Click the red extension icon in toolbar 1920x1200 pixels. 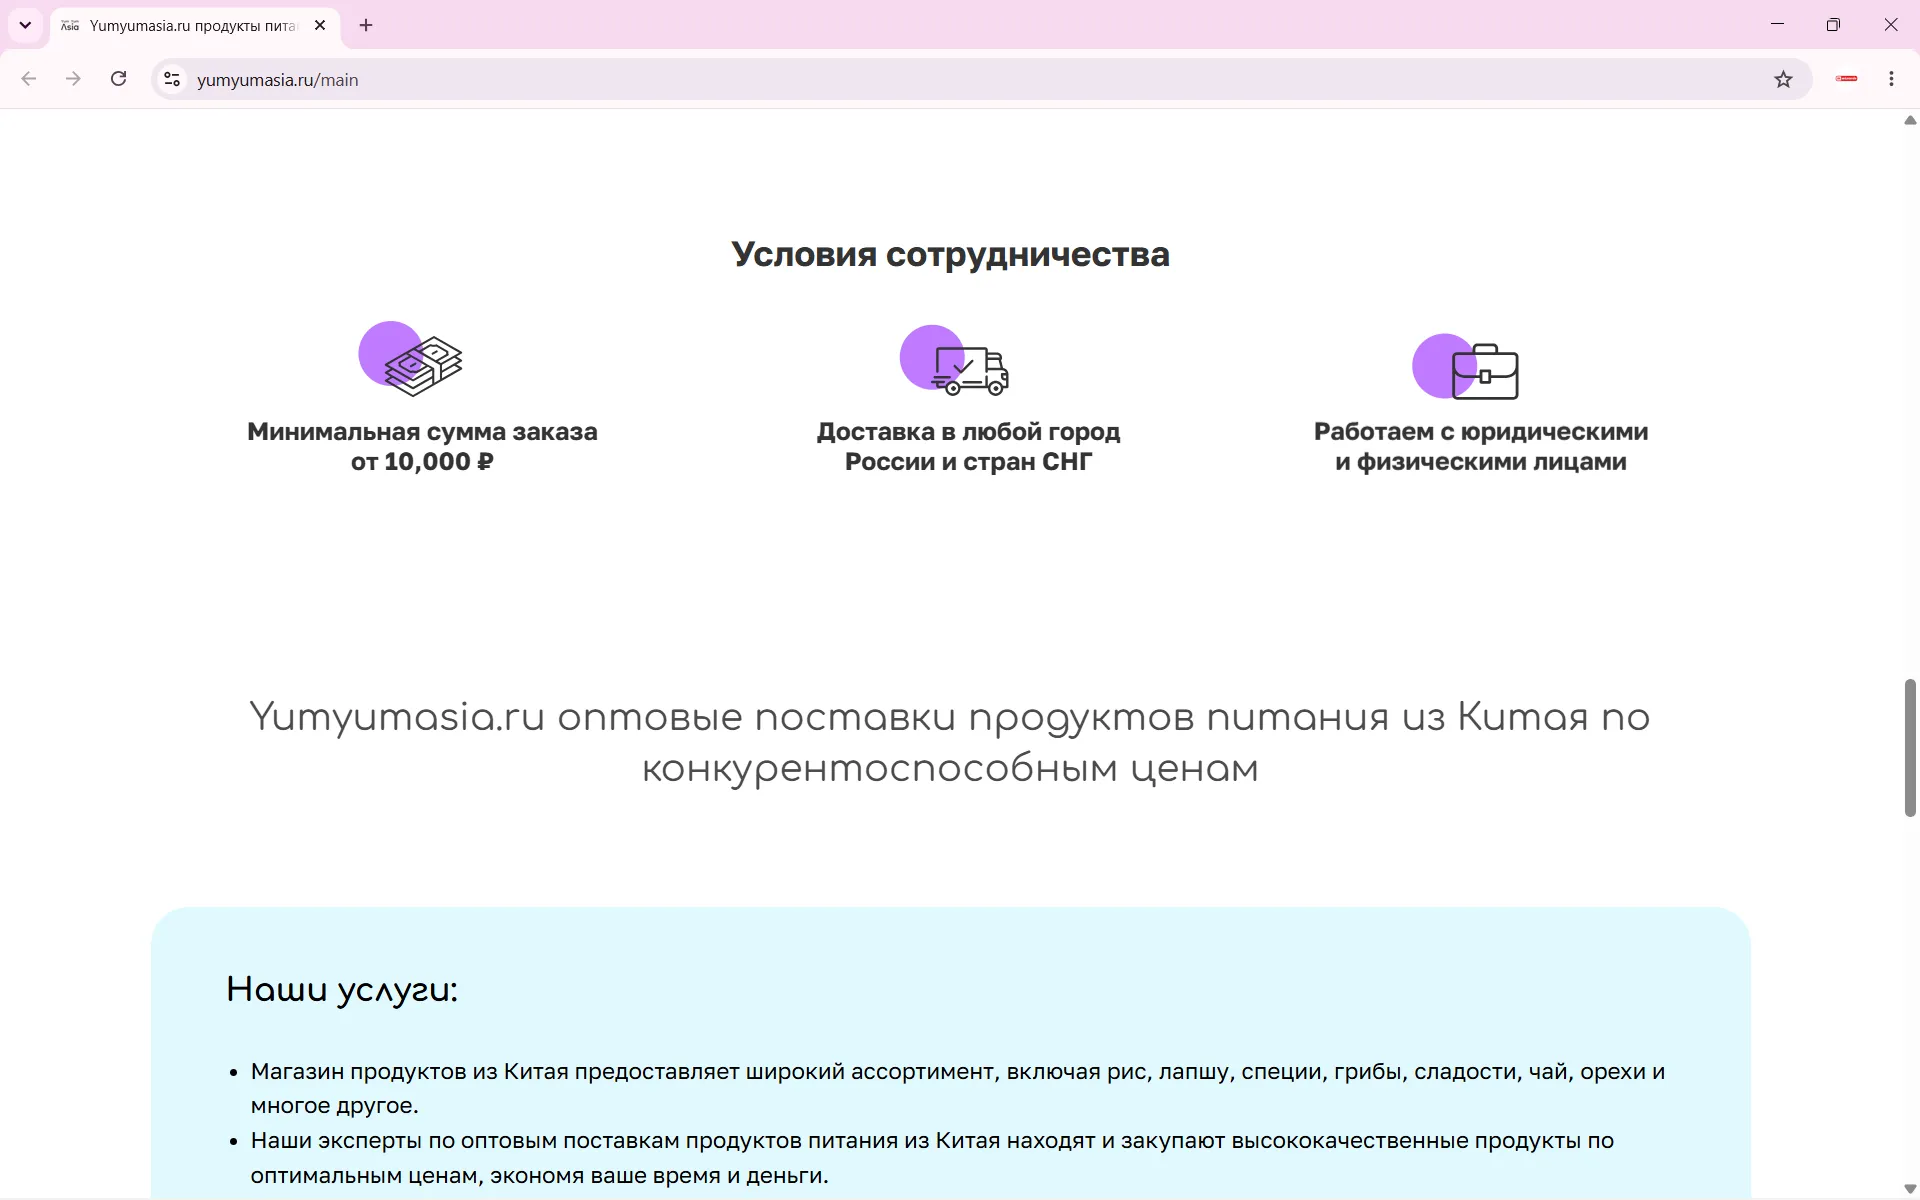pos(1846,79)
